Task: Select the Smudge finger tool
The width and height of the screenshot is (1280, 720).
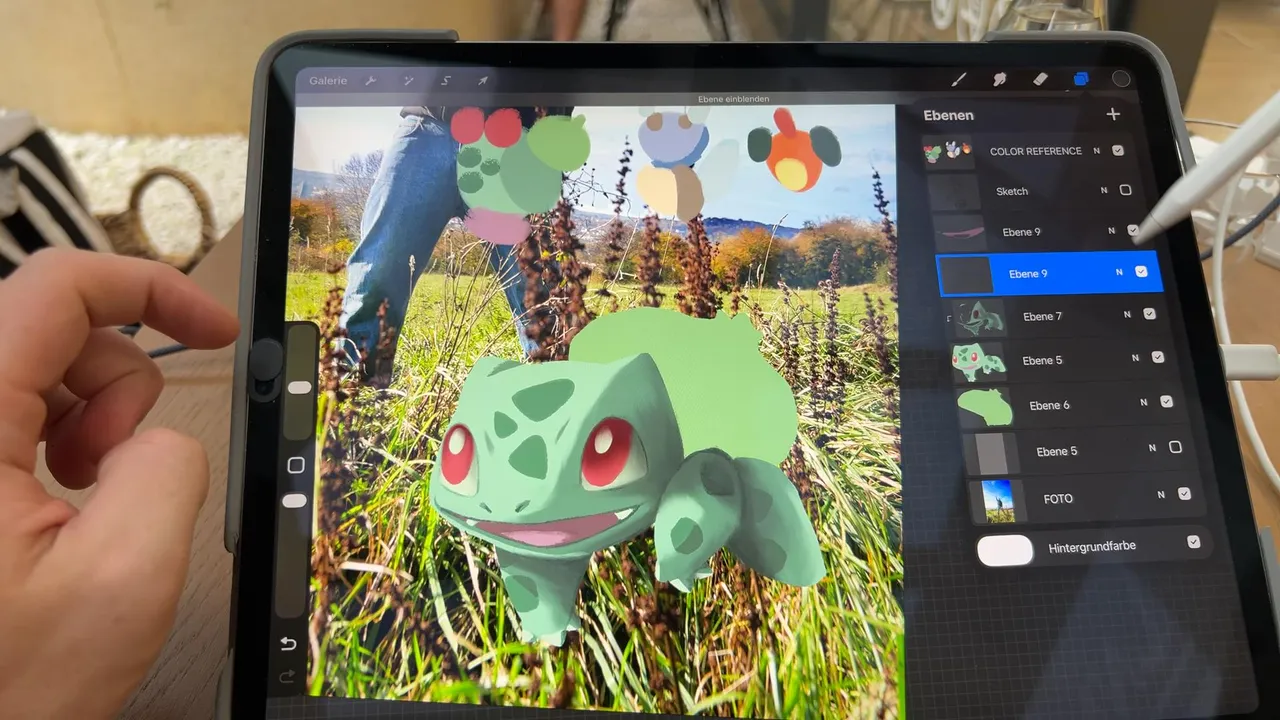Action: coord(999,79)
